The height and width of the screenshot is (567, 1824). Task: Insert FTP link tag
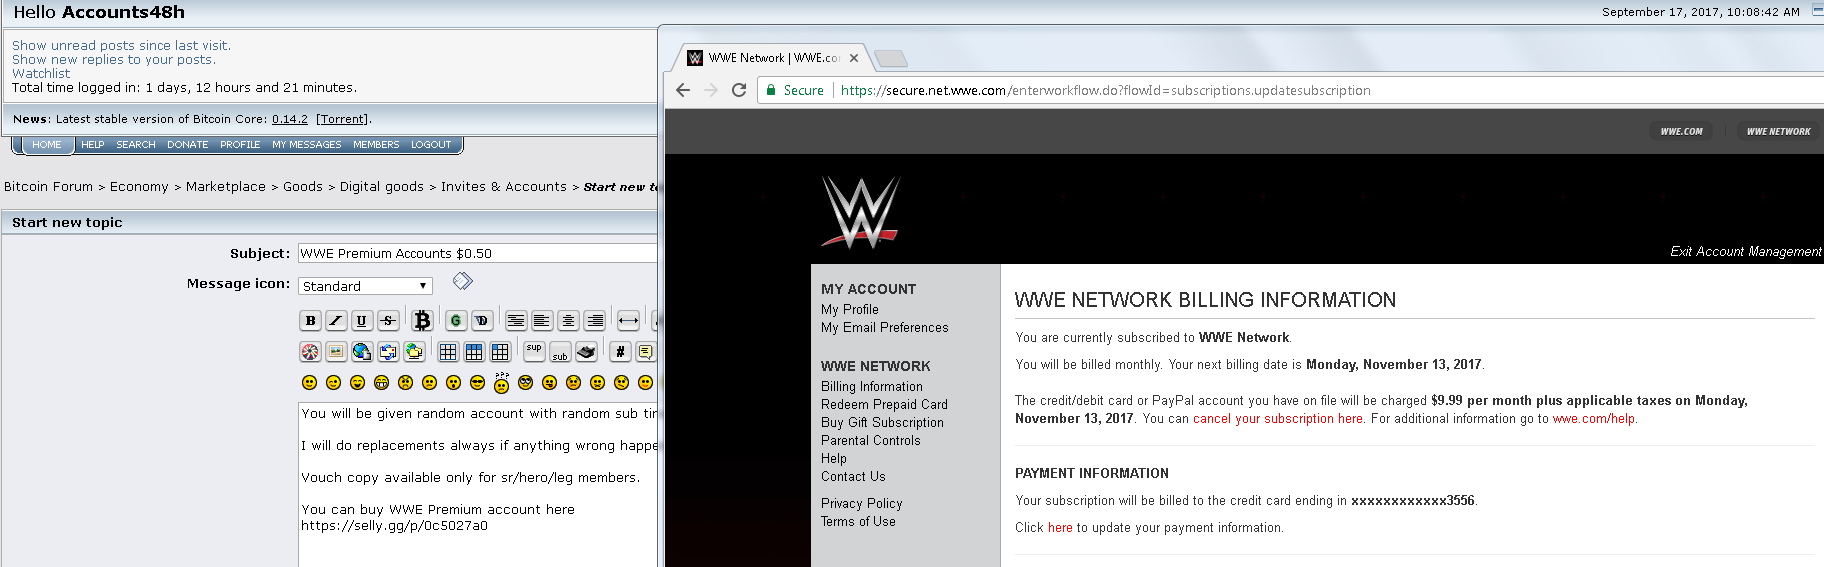click(414, 351)
